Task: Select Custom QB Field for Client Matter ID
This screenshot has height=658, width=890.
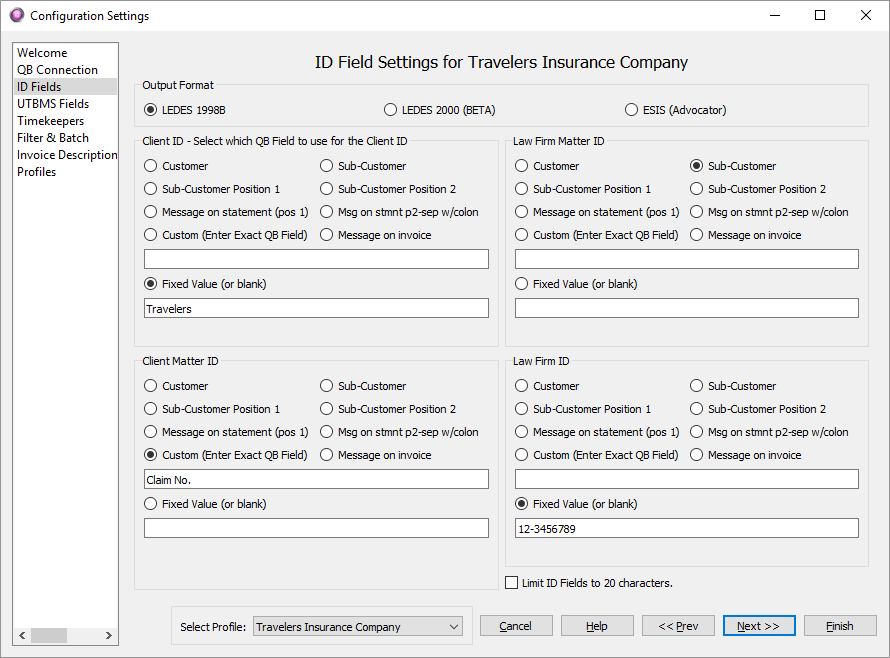Action: pyautogui.click(x=225, y=455)
